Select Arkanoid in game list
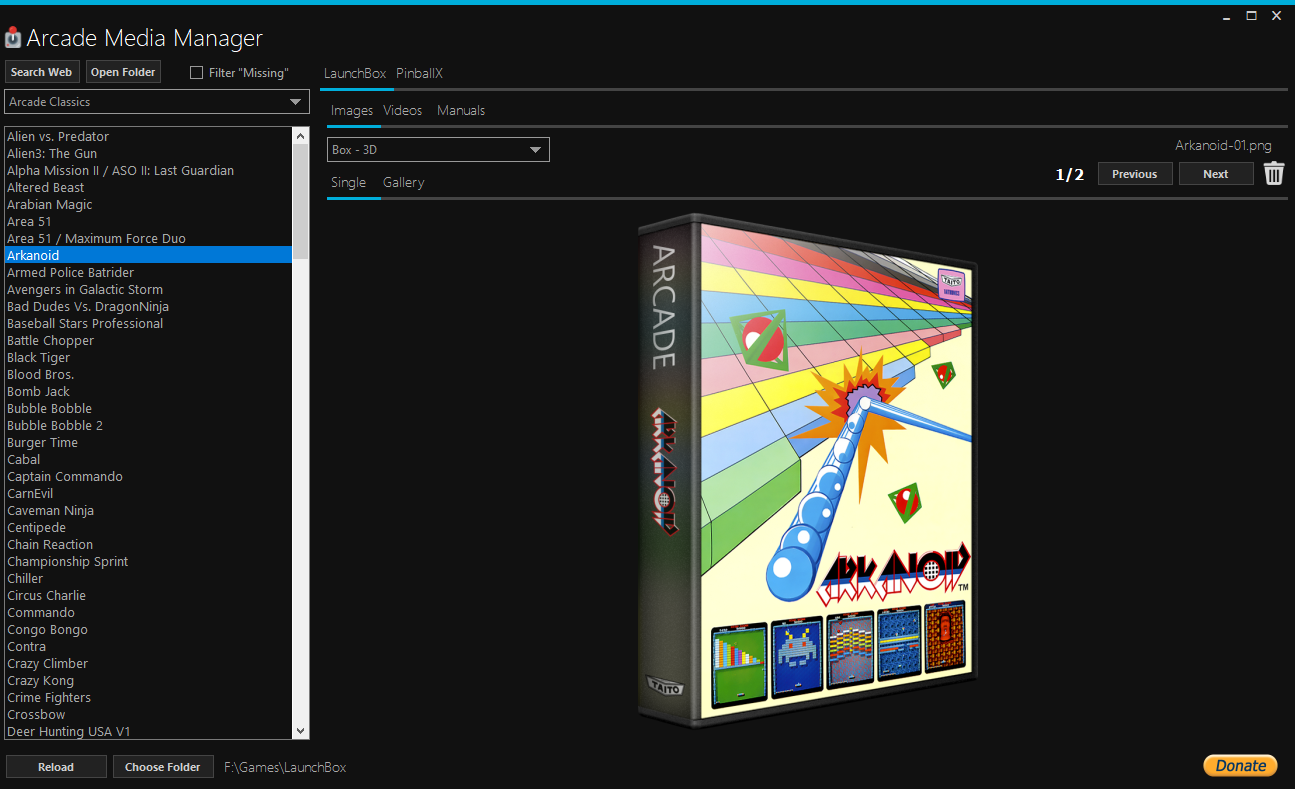Image resolution: width=1295 pixels, height=789 pixels. pos(149,256)
